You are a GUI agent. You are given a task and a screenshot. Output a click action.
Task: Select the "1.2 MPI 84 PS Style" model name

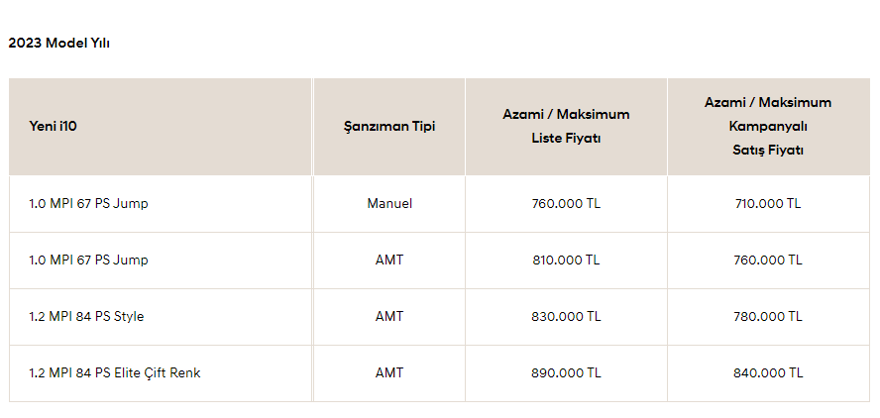point(87,316)
